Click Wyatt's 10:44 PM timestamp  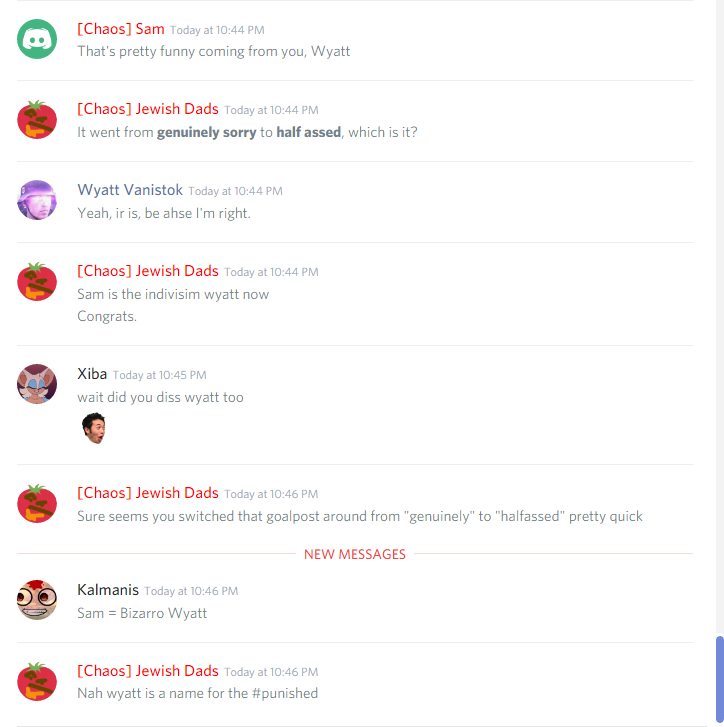point(235,191)
